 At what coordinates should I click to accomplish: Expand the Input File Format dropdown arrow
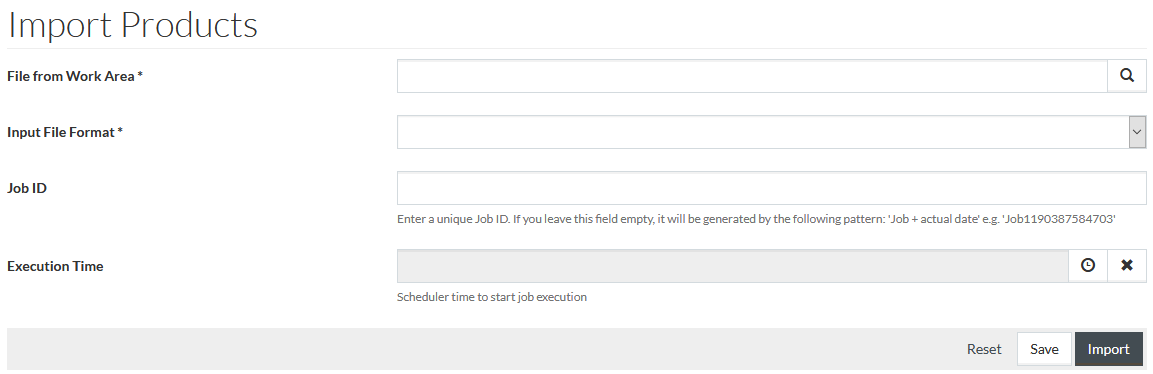[1138, 132]
